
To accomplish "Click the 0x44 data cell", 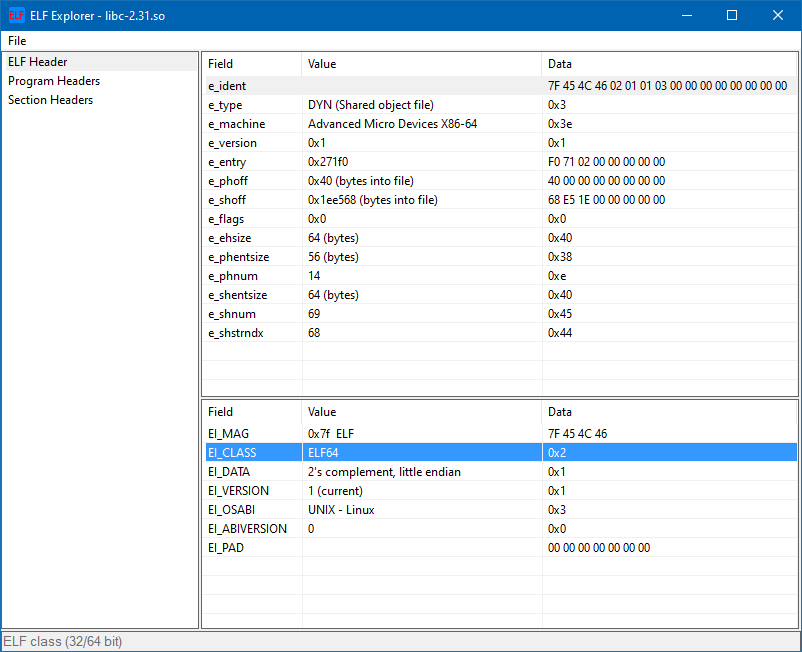I will click(x=560, y=333).
